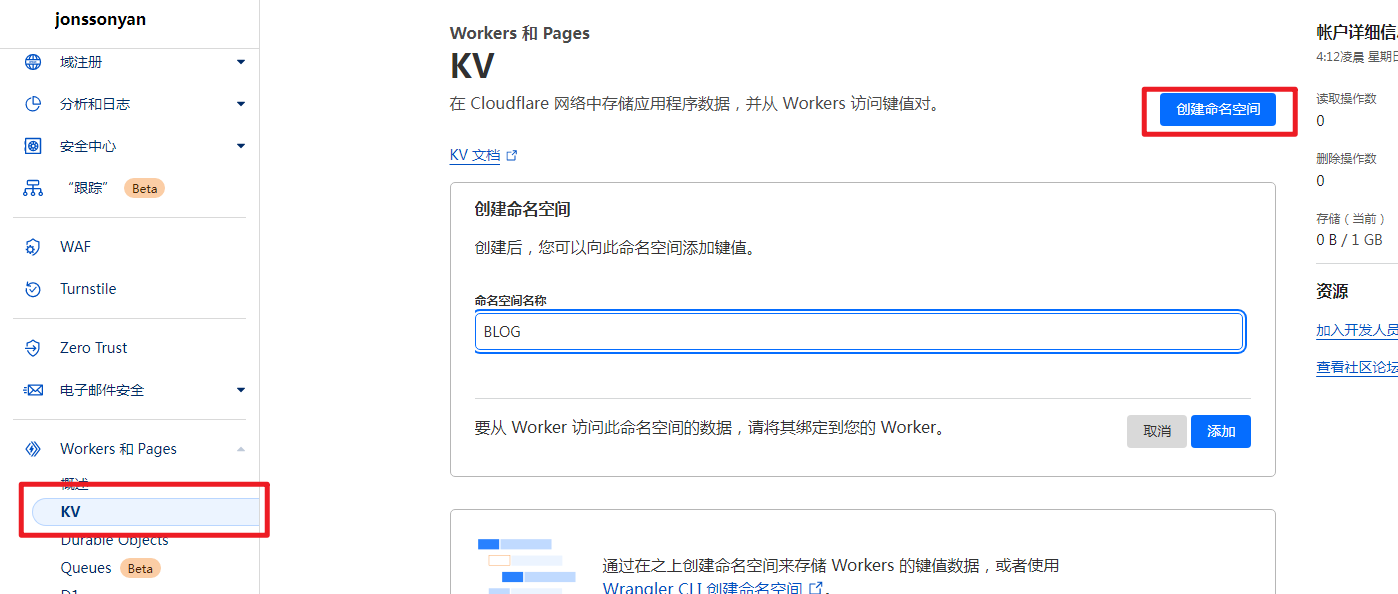Click the pie chart icon for 分析和日志

click(33, 104)
